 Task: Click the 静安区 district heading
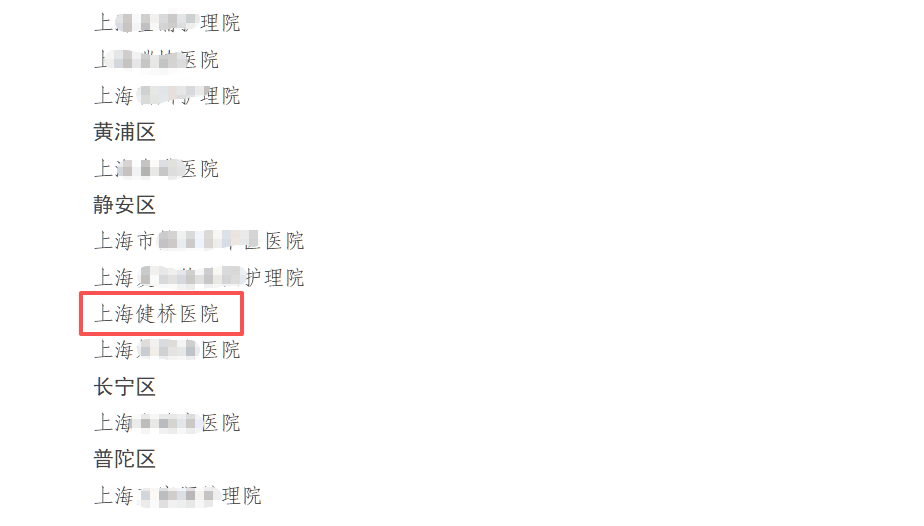124,205
